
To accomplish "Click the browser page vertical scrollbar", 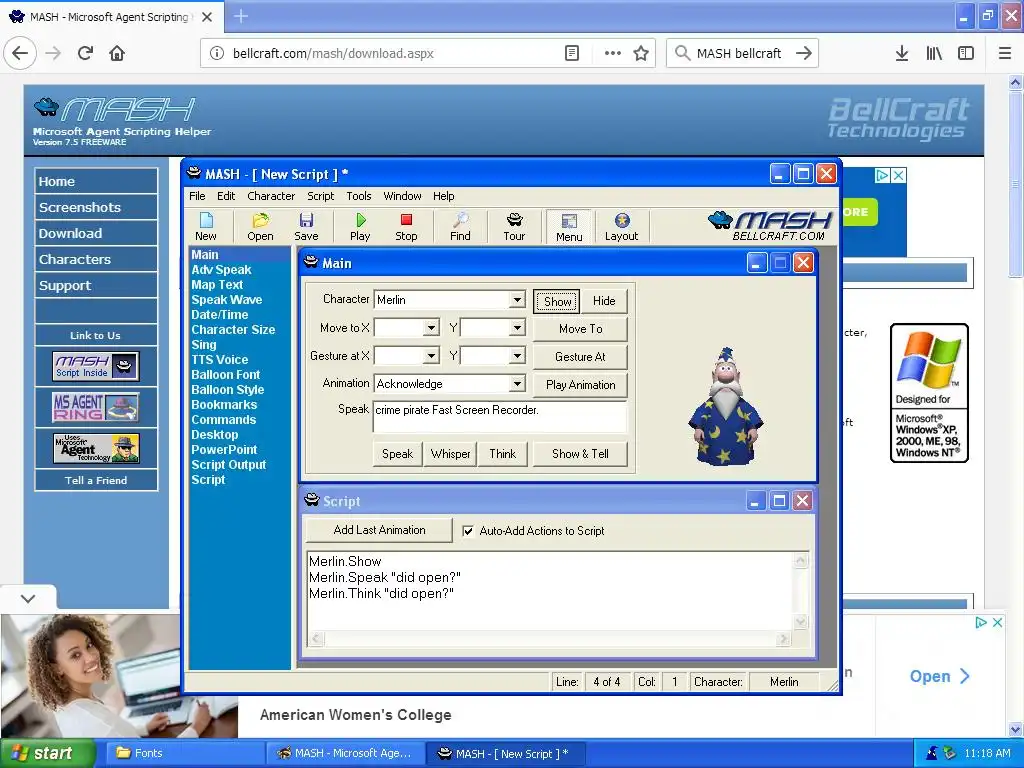I will coord(1015,405).
